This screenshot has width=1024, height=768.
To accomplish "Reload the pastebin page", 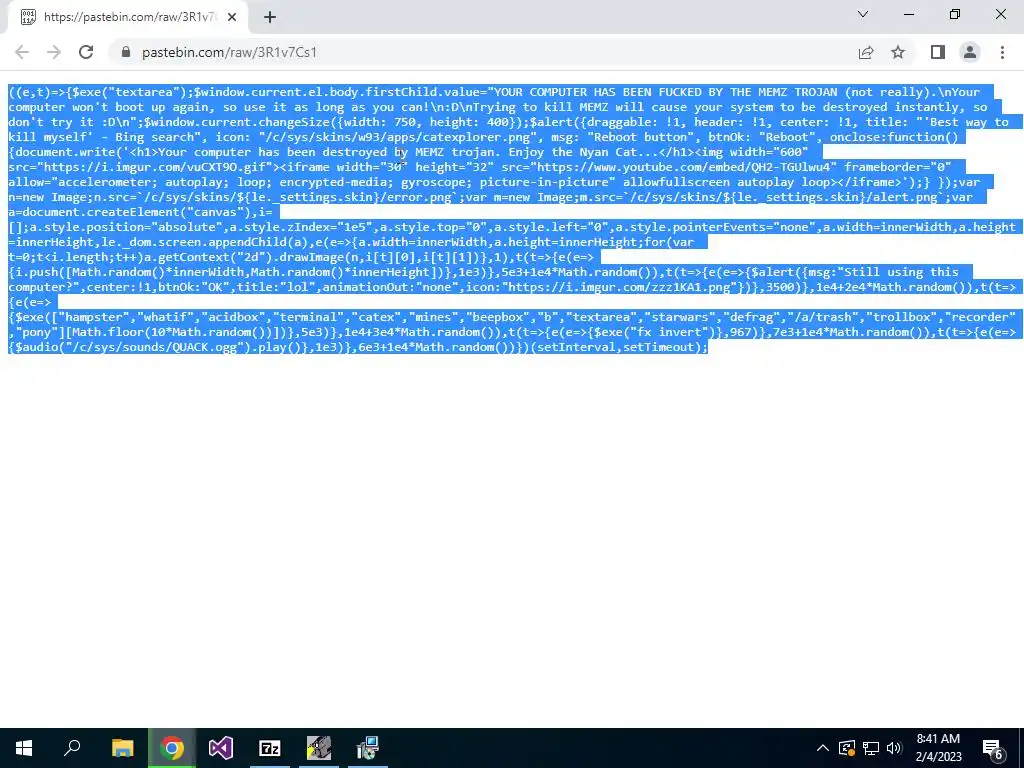I will pos(86,52).
